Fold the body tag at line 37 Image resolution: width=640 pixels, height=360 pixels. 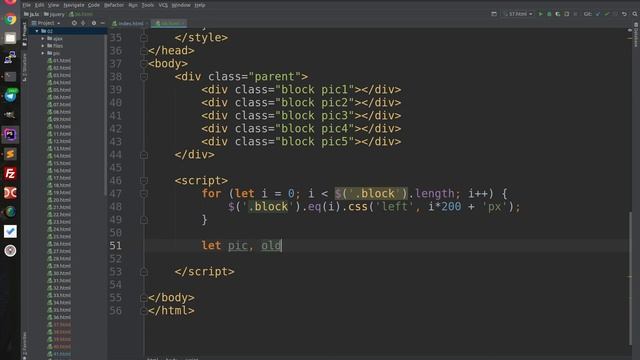point(144,64)
